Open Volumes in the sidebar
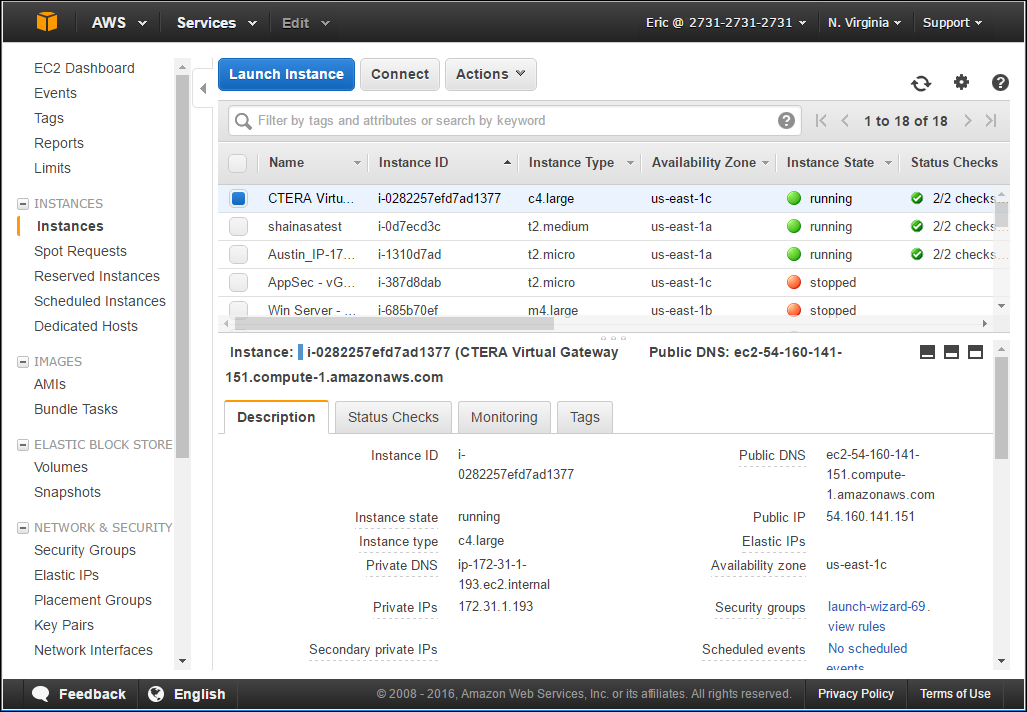 [x=60, y=467]
